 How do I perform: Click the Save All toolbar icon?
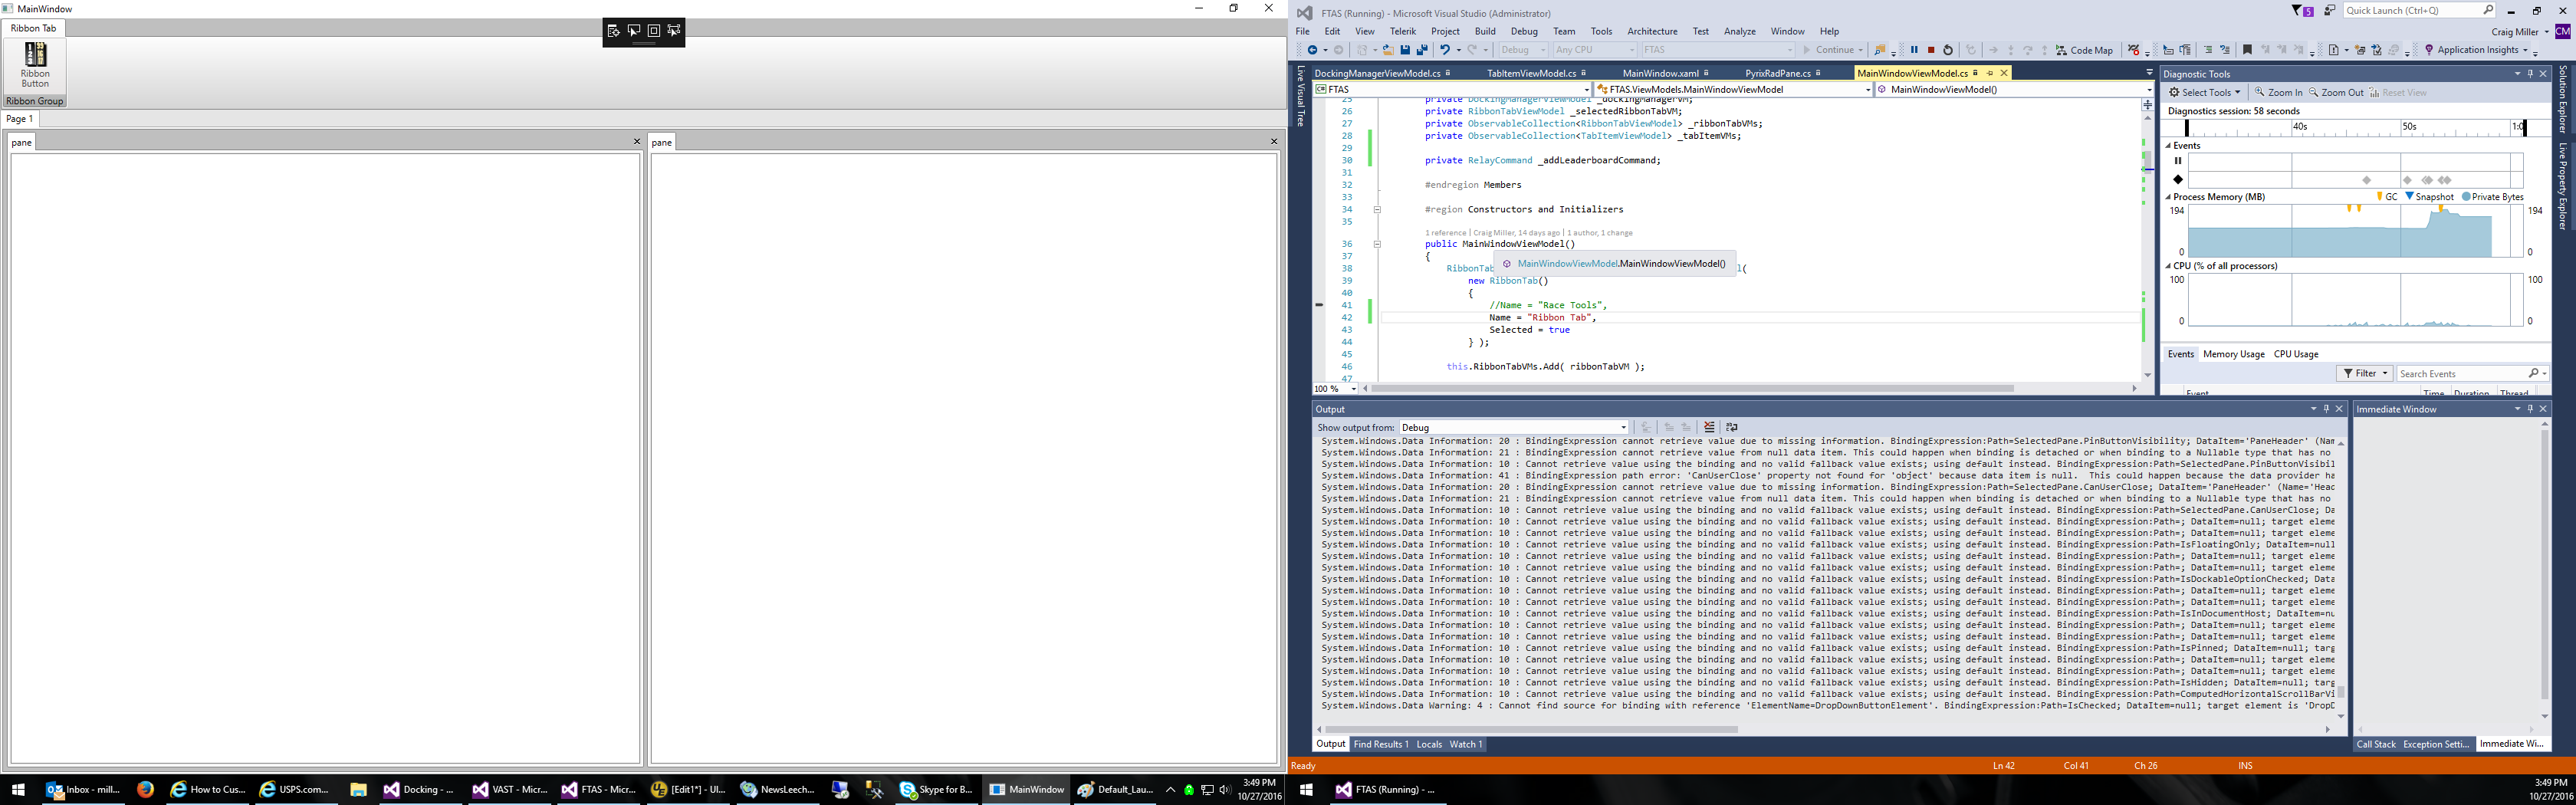click(x=1422, y=50)
